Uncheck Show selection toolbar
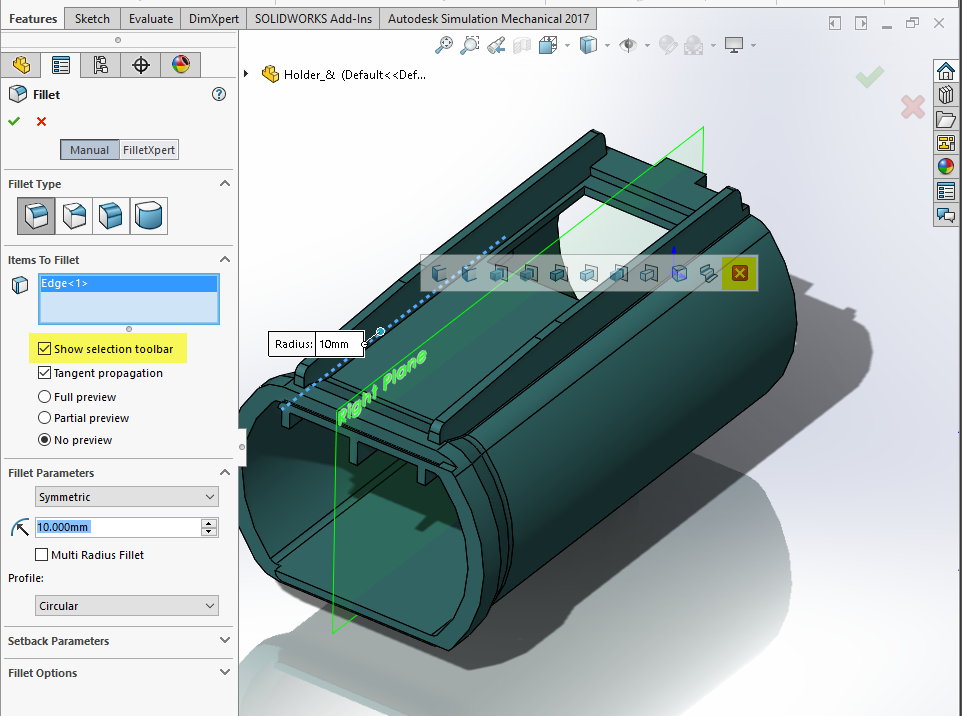This screenshot has width=962, height=716. coord(44,348)
